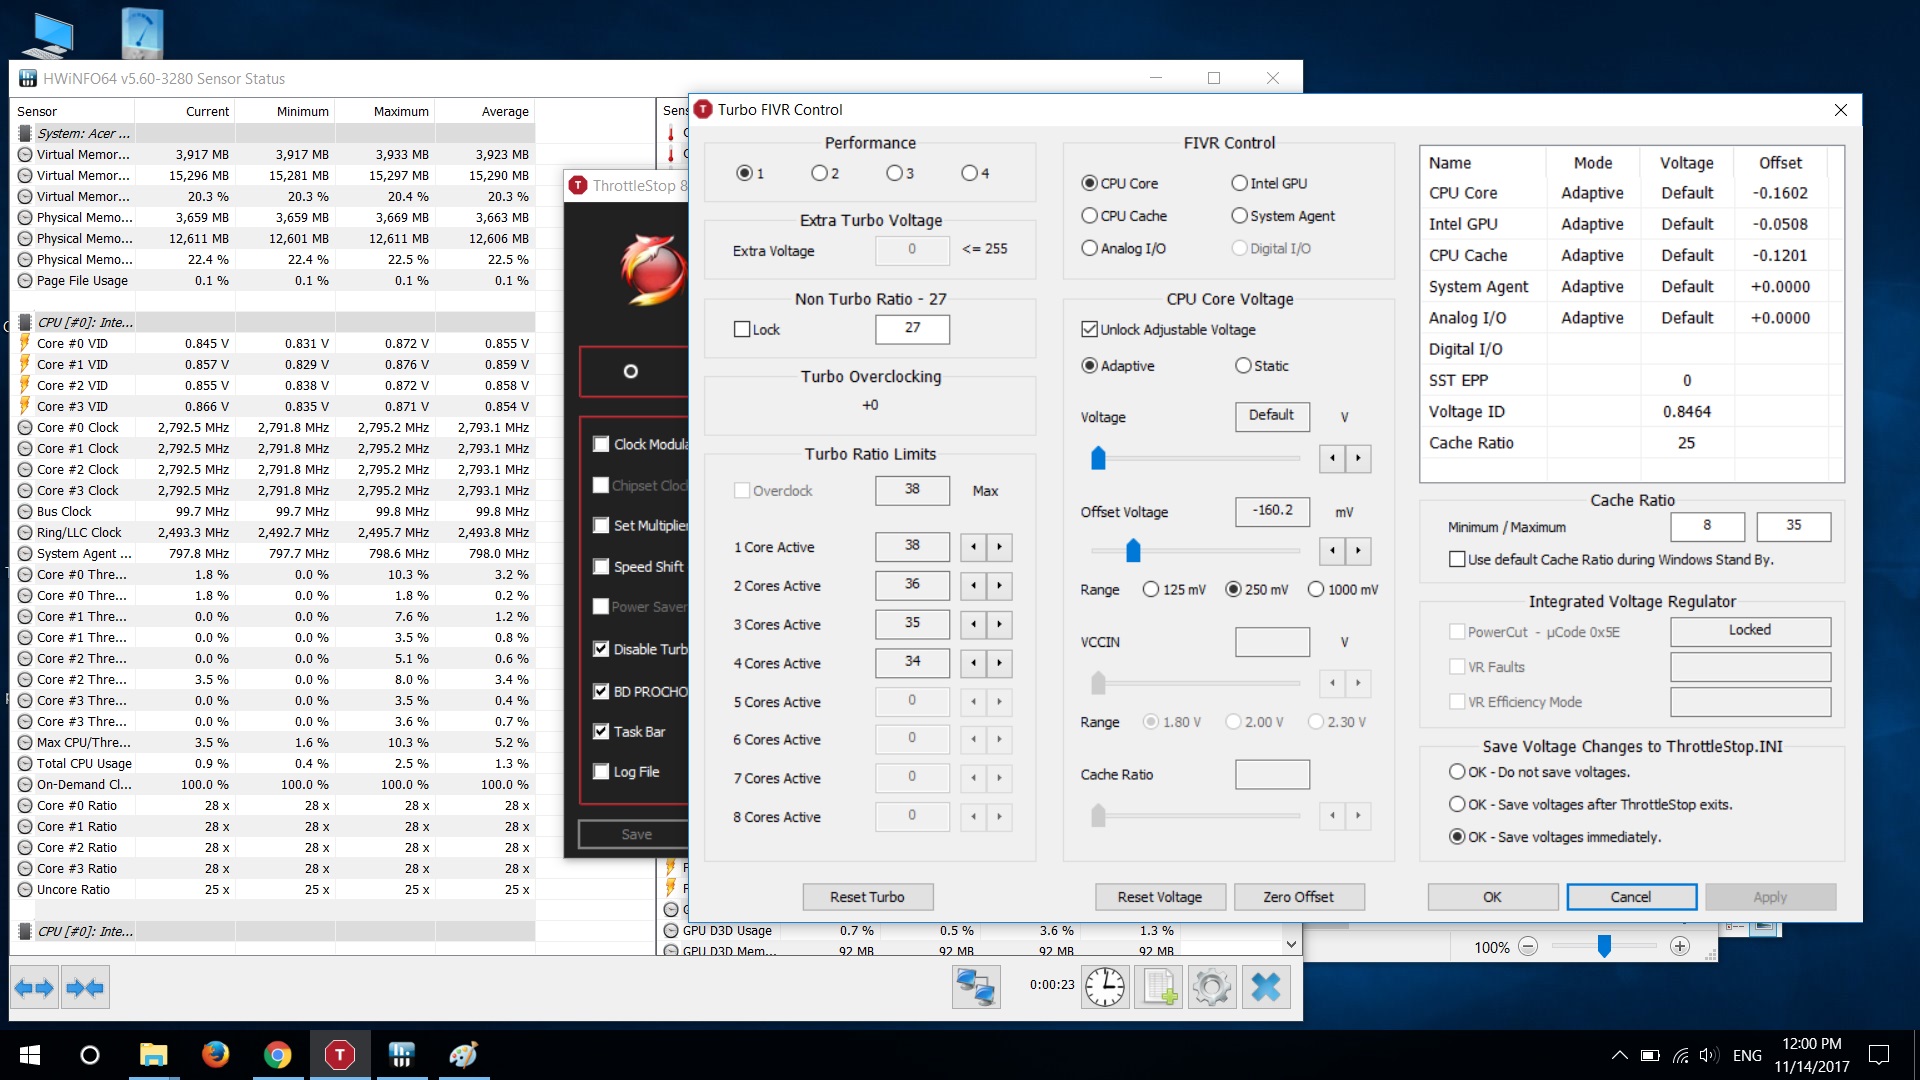The image size is (1920, 1080).
Task: Decrease the Offset Voltage left arrow
Action: 1332,551
